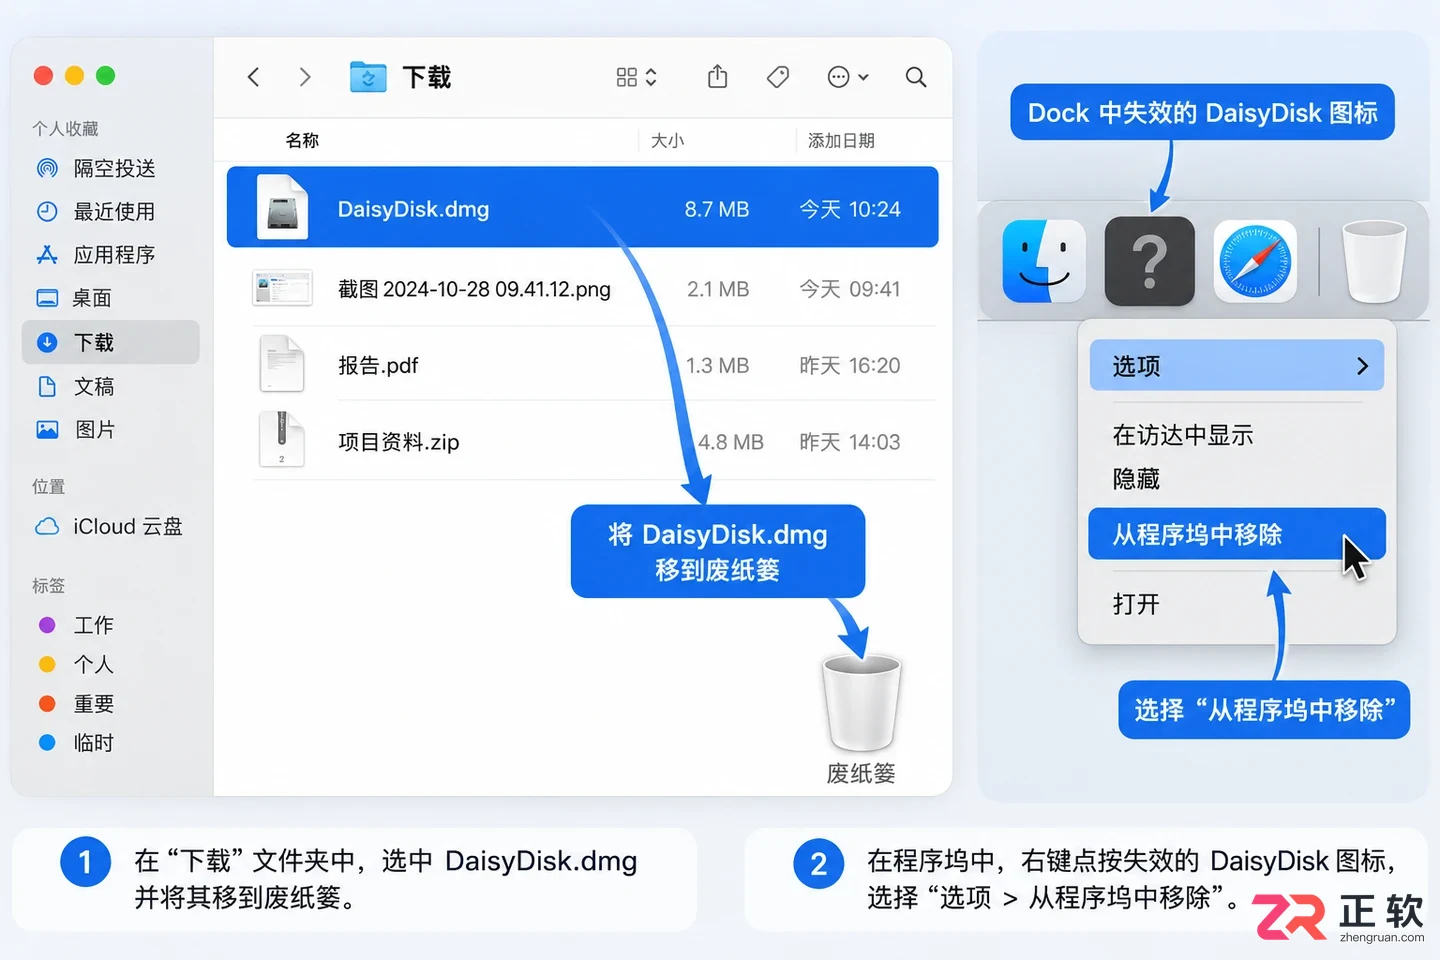Open 隔空投送 in the sidebar

110,168
